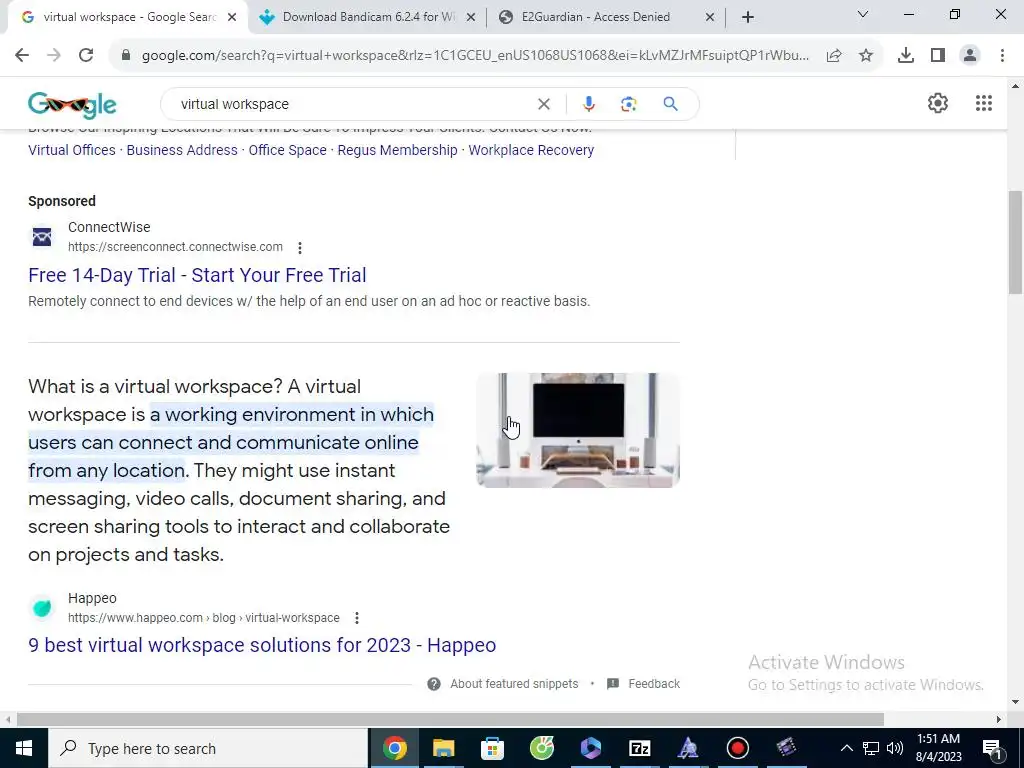Share this page icon in address bar

[834, 56]
